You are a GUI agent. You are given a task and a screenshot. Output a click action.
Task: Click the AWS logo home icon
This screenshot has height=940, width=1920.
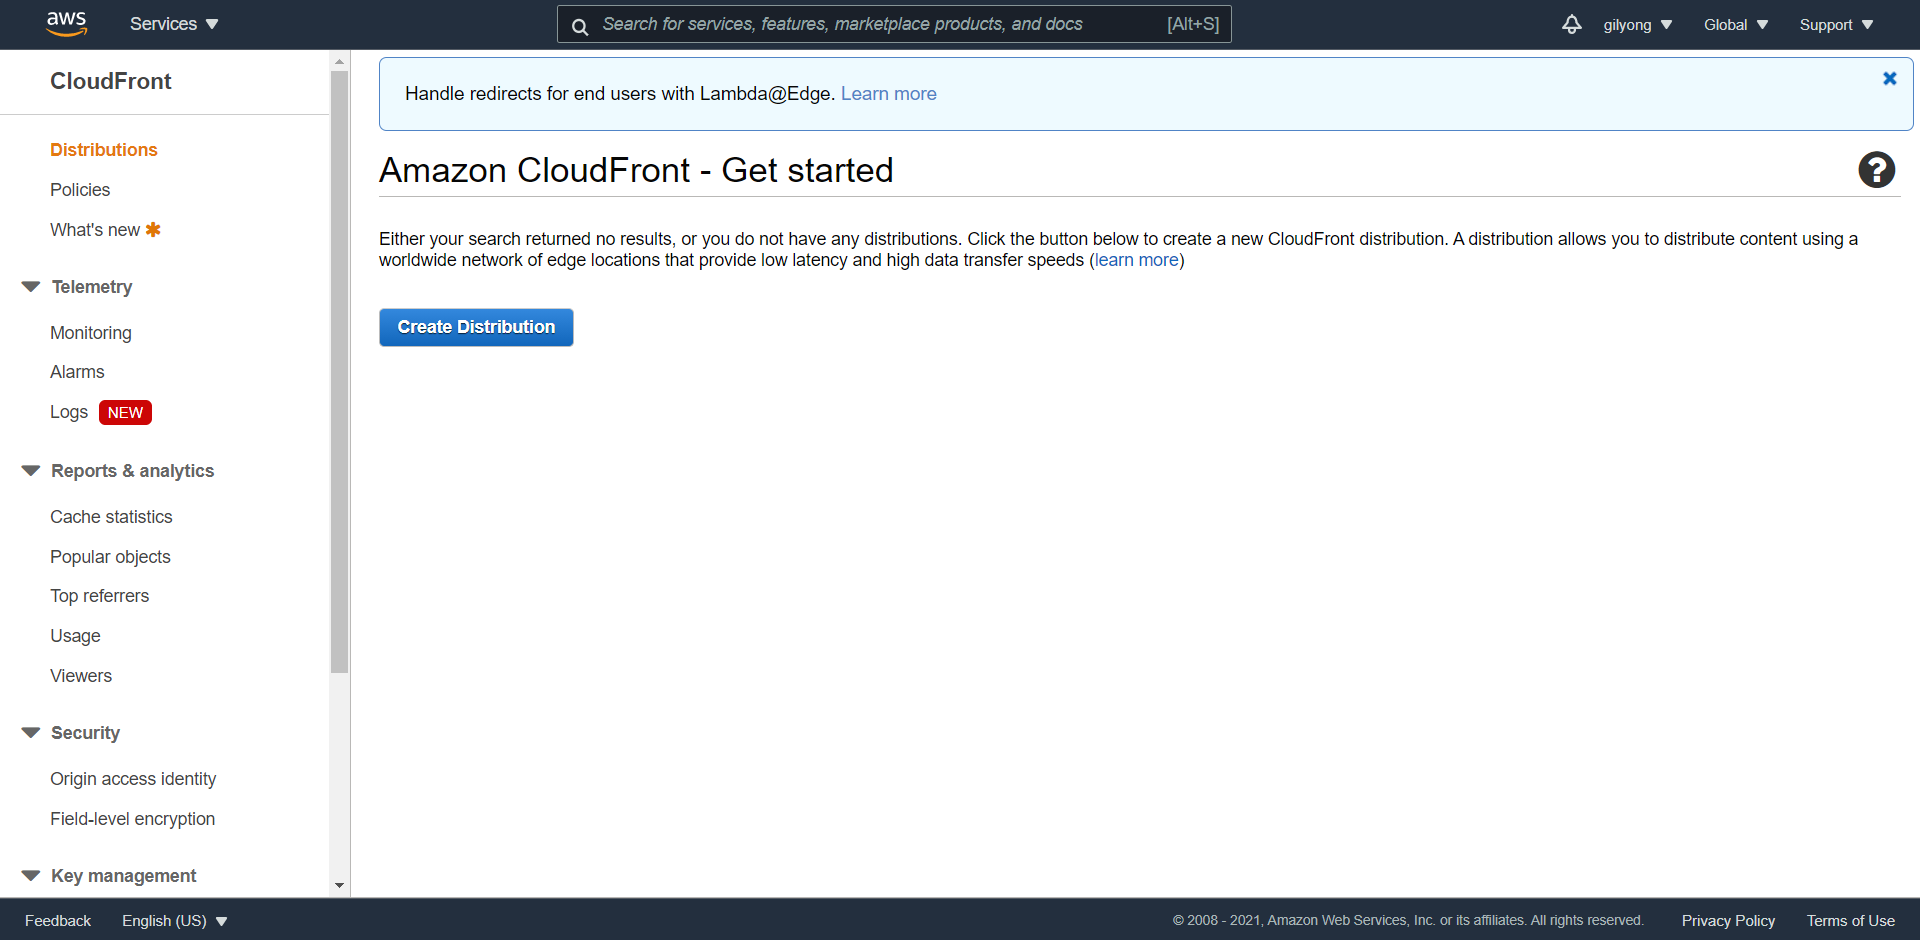point(66,24)
